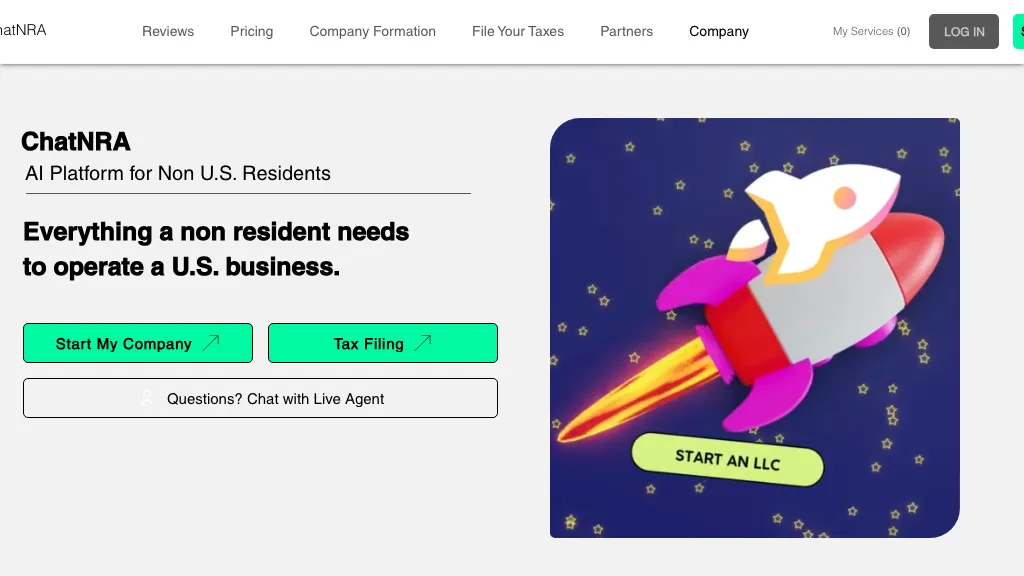Viewport: 1024px width, 576px height.
Task: Click the large ChatNRA heading
Action: coord(76,142)
